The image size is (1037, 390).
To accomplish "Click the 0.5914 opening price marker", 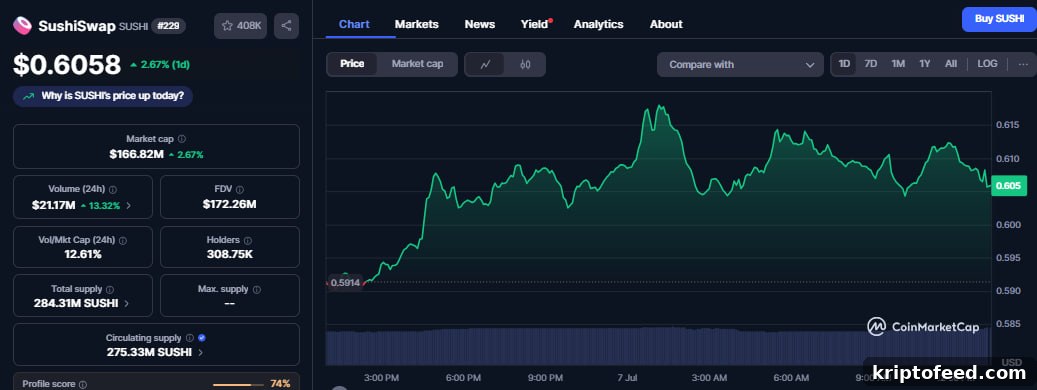I will click(x=345, y=282).
